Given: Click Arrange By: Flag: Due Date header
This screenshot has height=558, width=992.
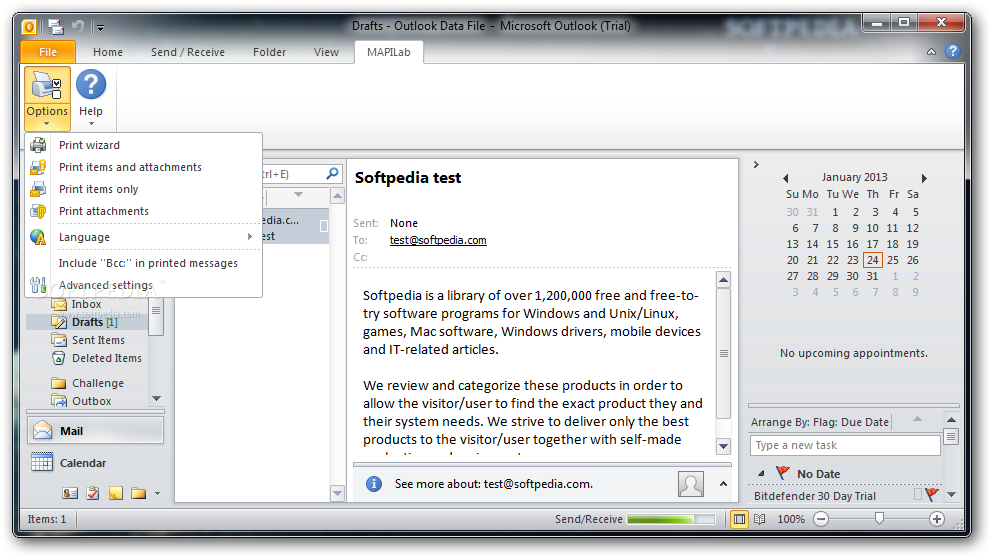Looking at the screenshot, I should (x=820, y=422).
